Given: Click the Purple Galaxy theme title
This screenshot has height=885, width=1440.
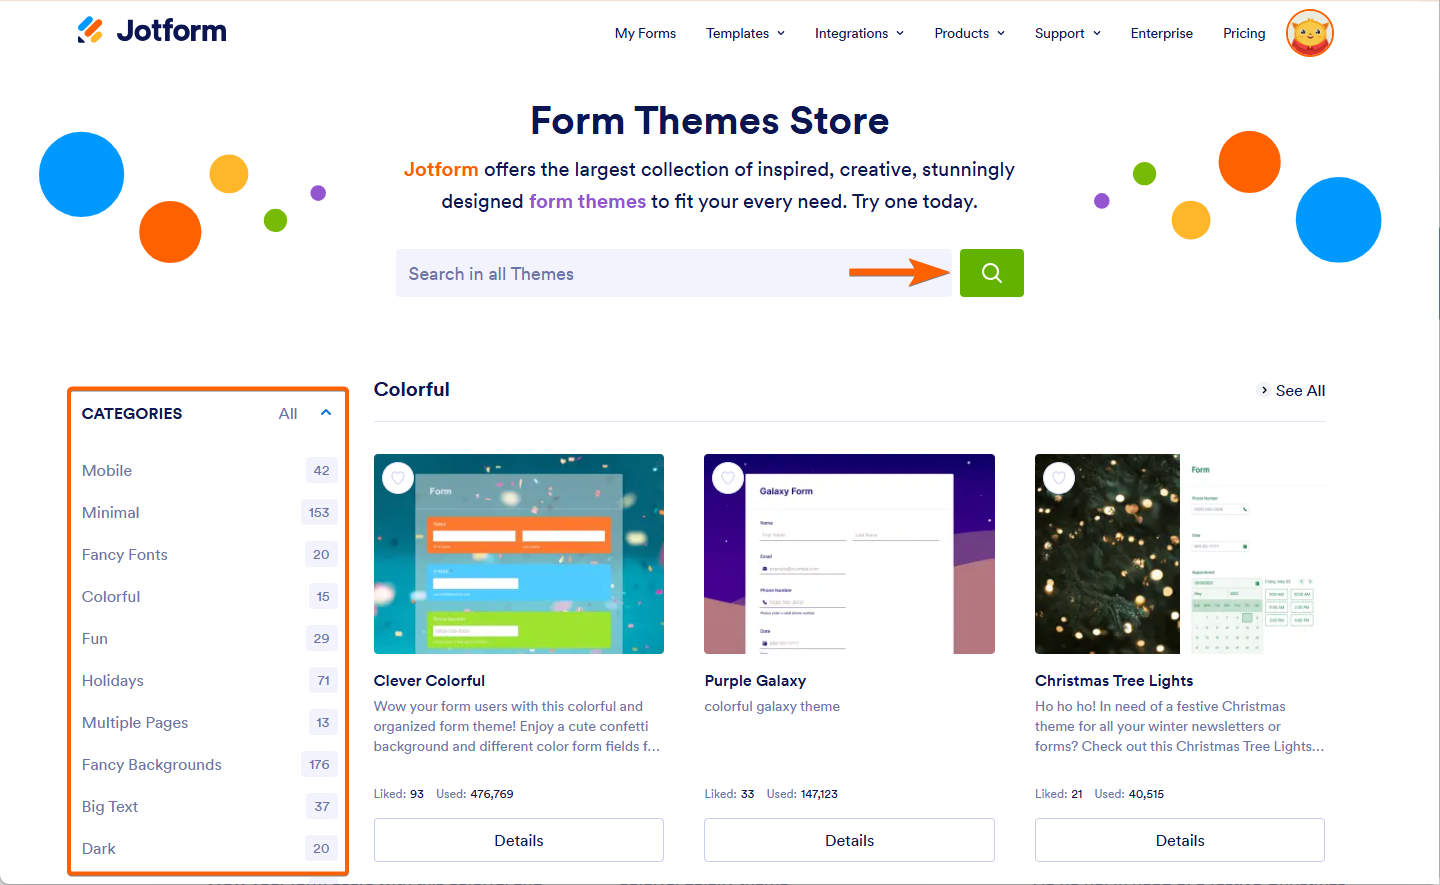Looking at the screenshot, I should [755, 681].
